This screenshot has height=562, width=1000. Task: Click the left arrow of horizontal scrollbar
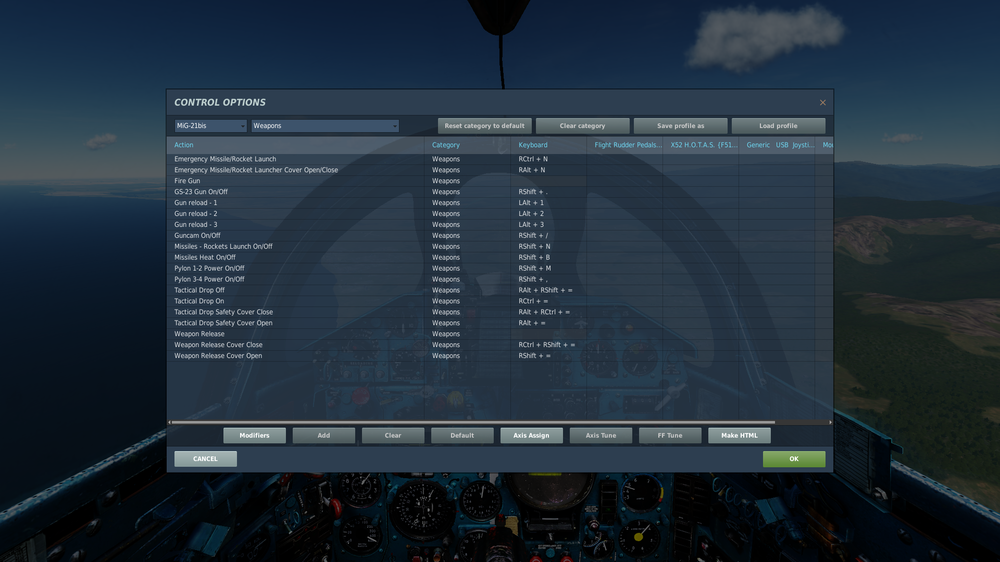[170, 422]
